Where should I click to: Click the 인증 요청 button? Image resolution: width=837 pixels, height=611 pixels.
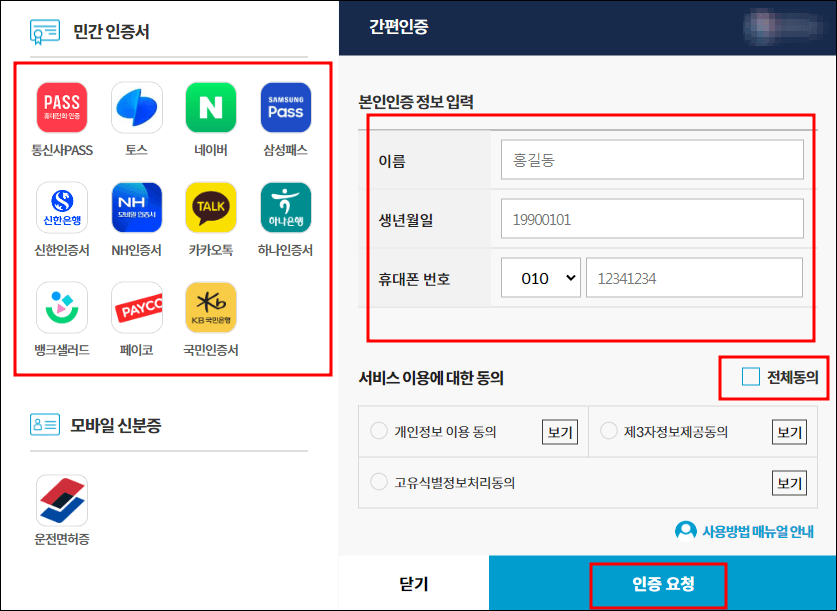pyautogui.click(x=663, y=583)
